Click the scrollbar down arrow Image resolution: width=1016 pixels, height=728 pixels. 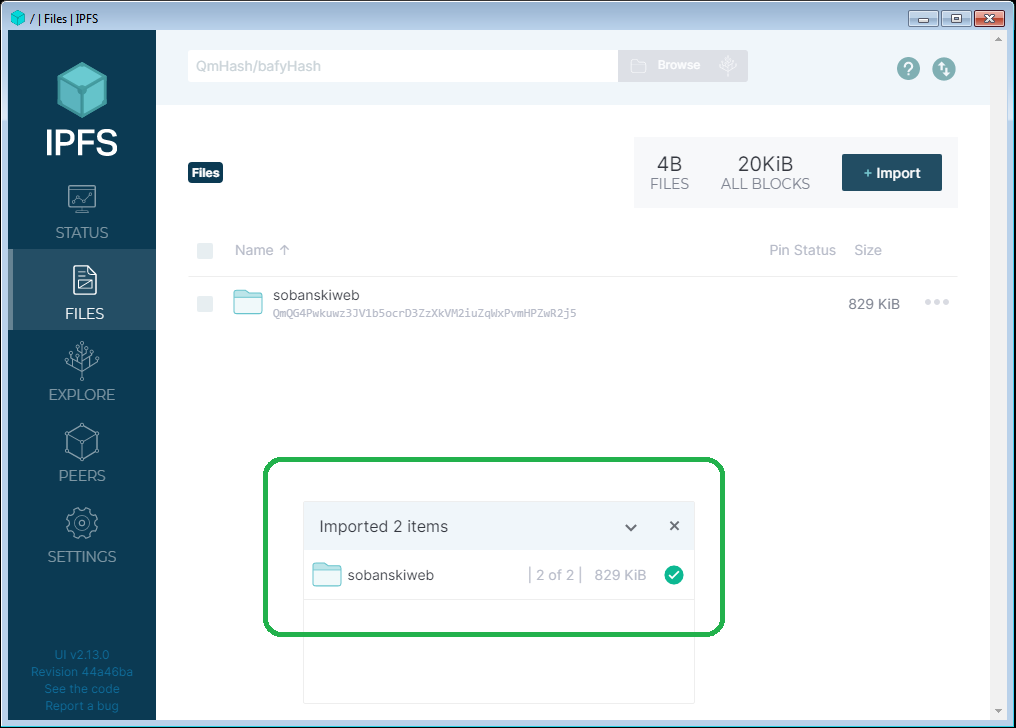click(998, 711)
